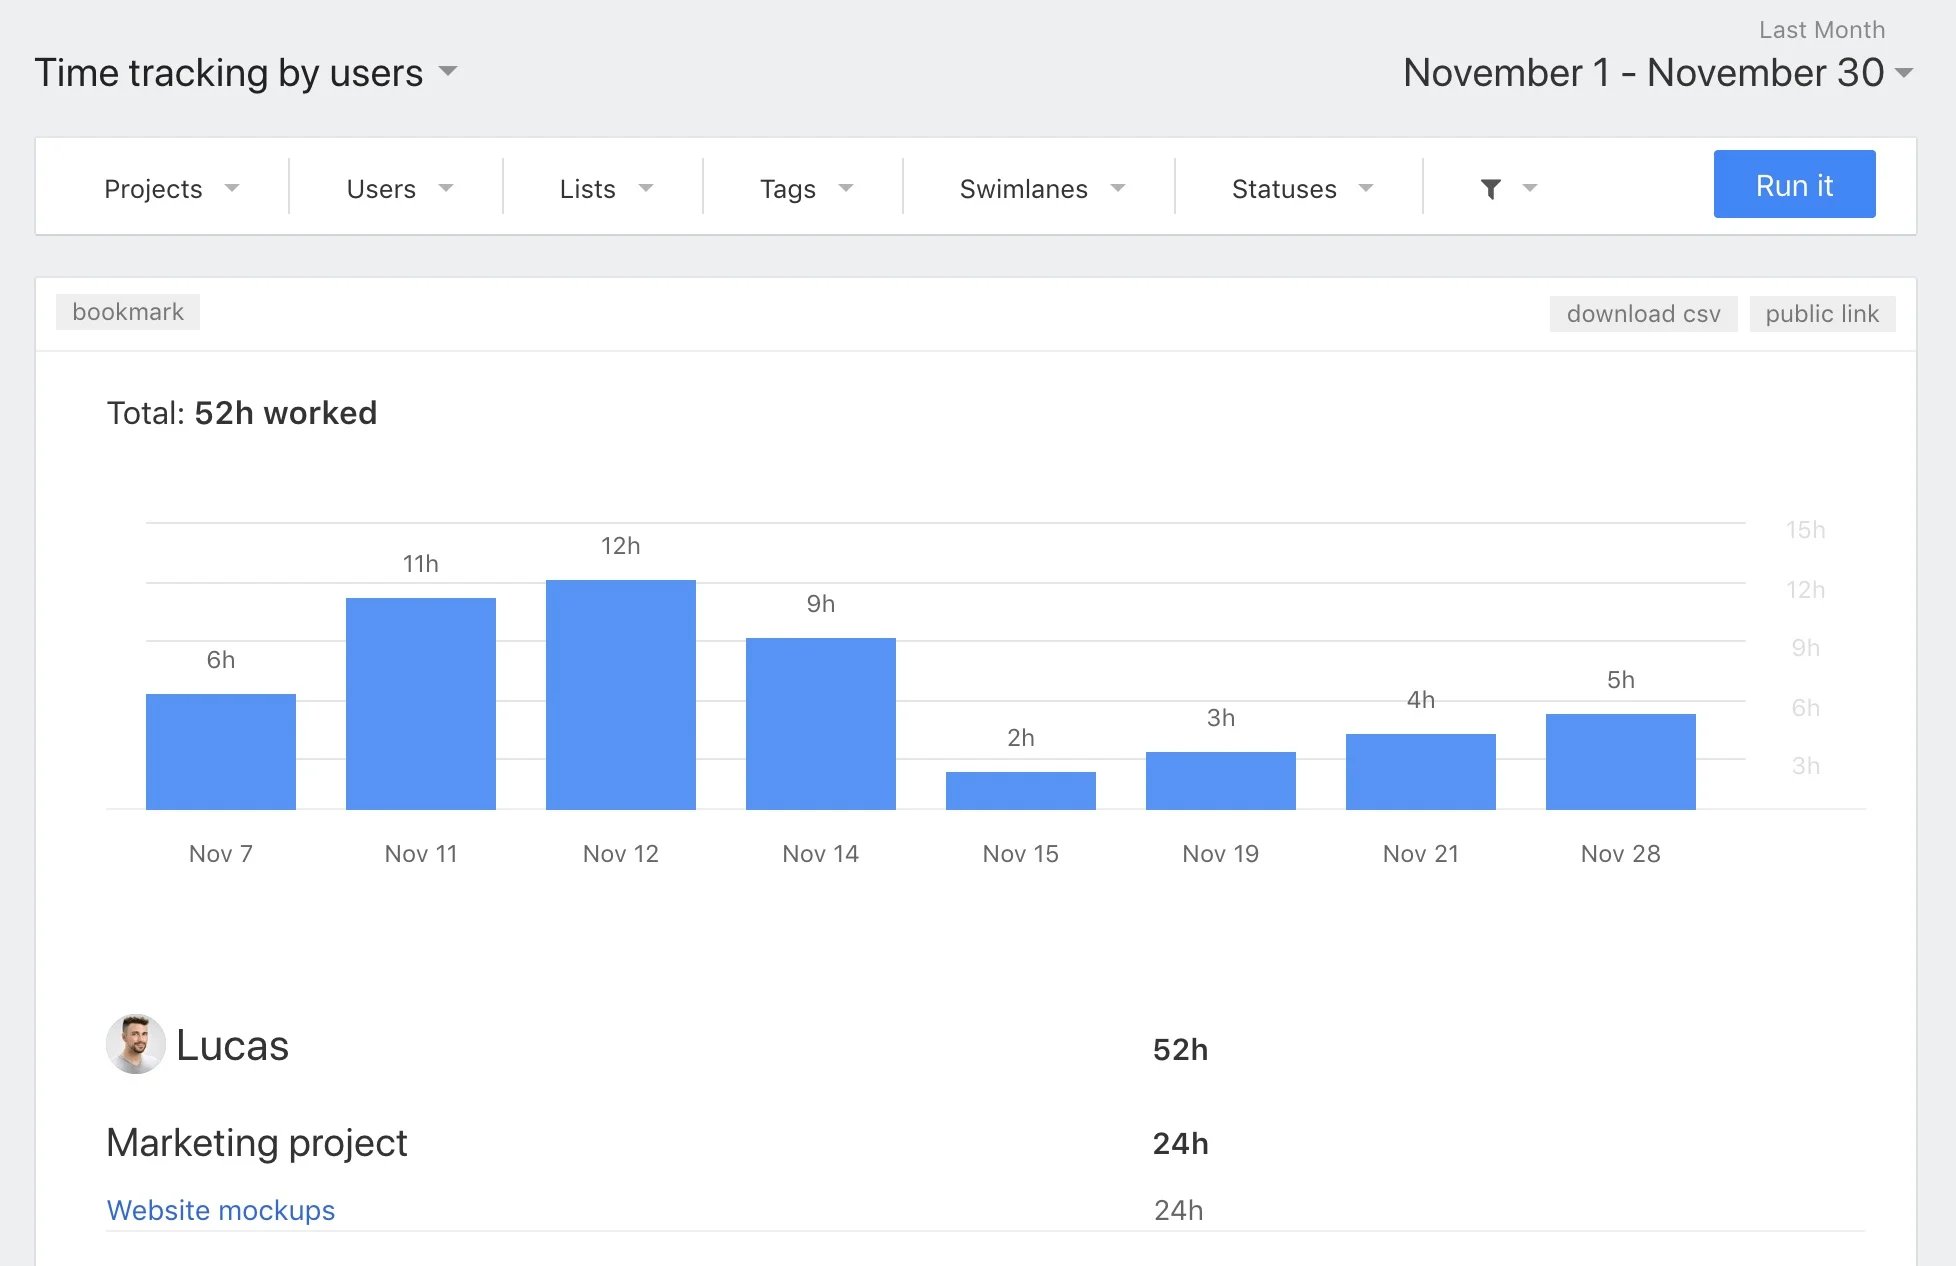
Task: Open the Projects filter dropdown
Action: (x=171, y=189)
